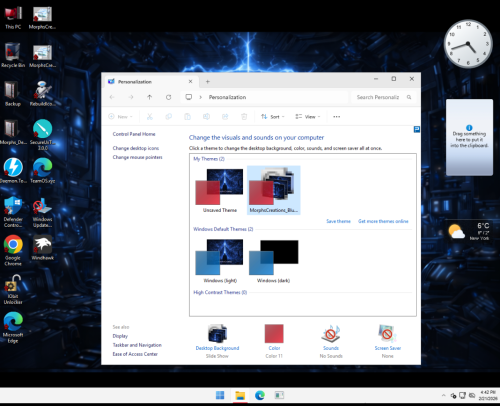Click the taskbar clock and date

click(x=488, y=395)
